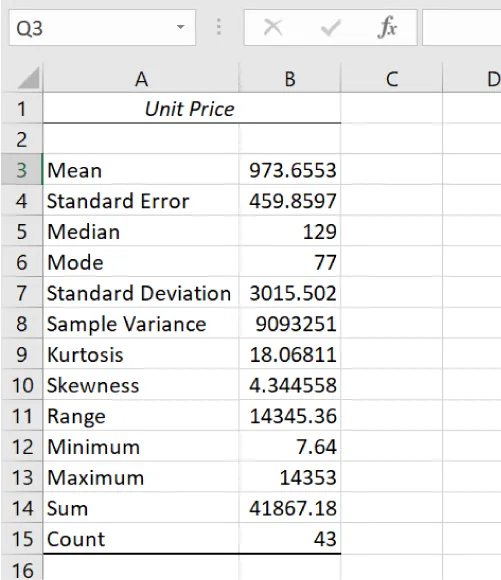
Task: Click the formula bar resize dots handle
Action: [219, 27]
